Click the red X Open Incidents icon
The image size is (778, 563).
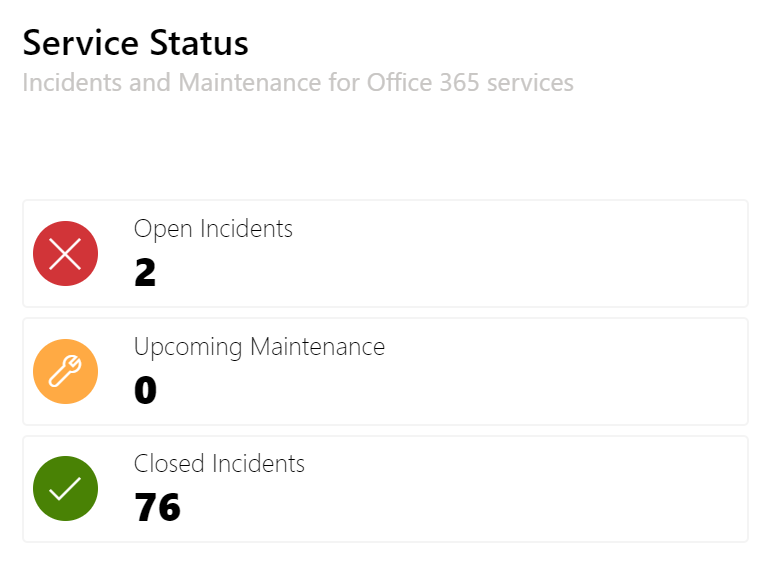pos(65,253)
